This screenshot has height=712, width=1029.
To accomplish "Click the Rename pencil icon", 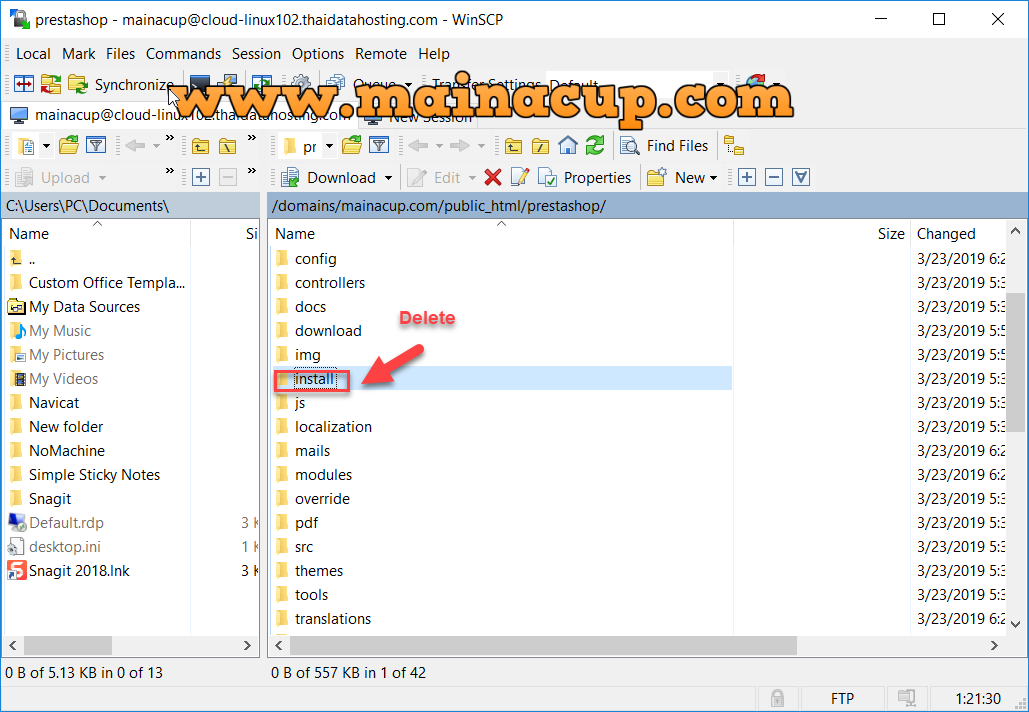I will coord(520,177).
